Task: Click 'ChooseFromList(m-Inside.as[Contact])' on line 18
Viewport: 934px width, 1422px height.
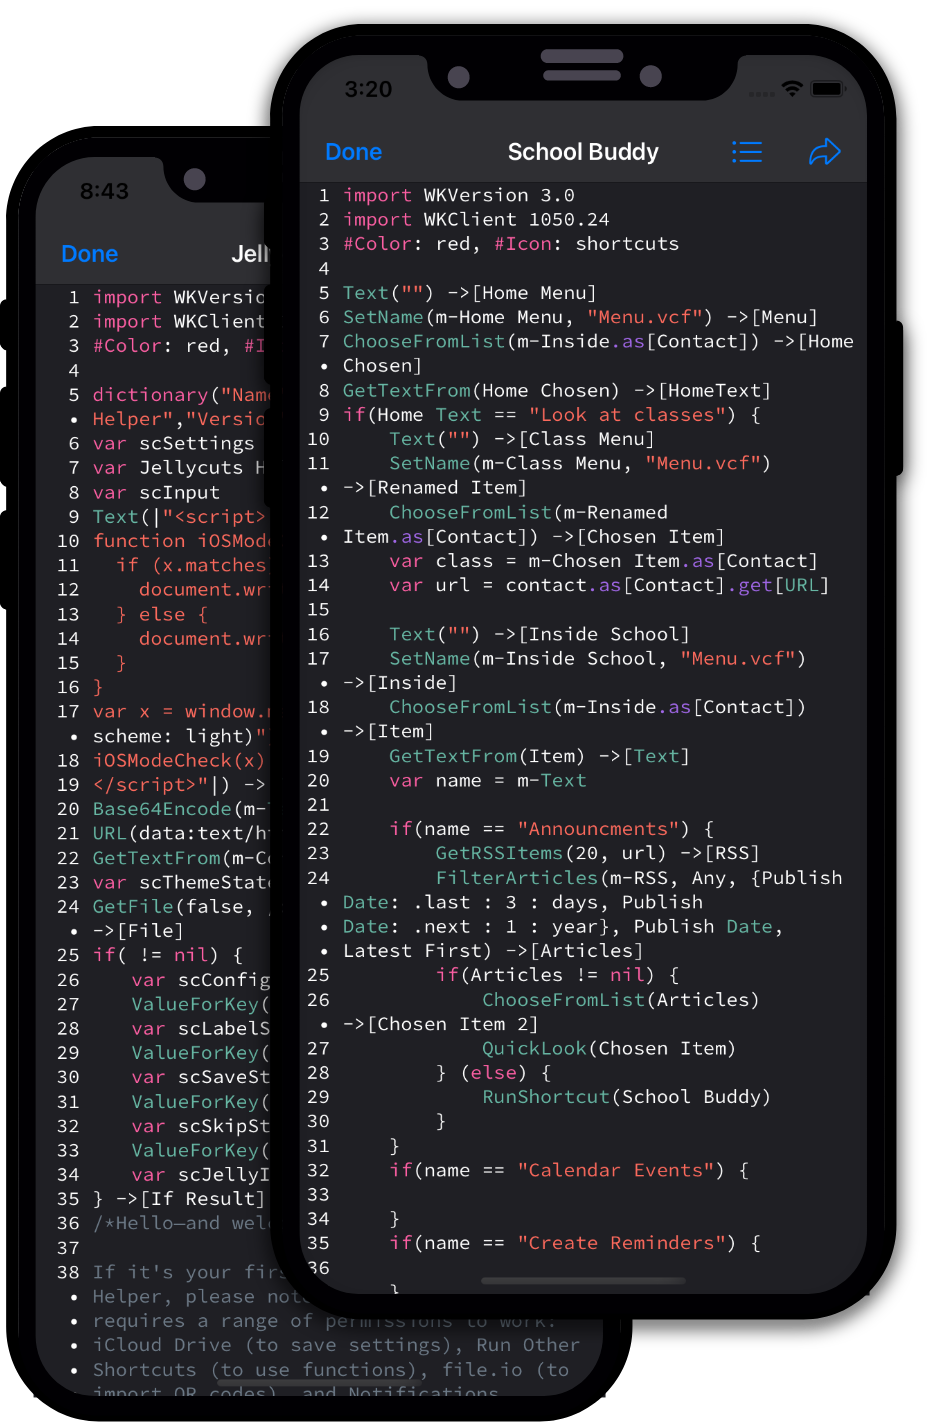Action: click(x=597, y=707)
